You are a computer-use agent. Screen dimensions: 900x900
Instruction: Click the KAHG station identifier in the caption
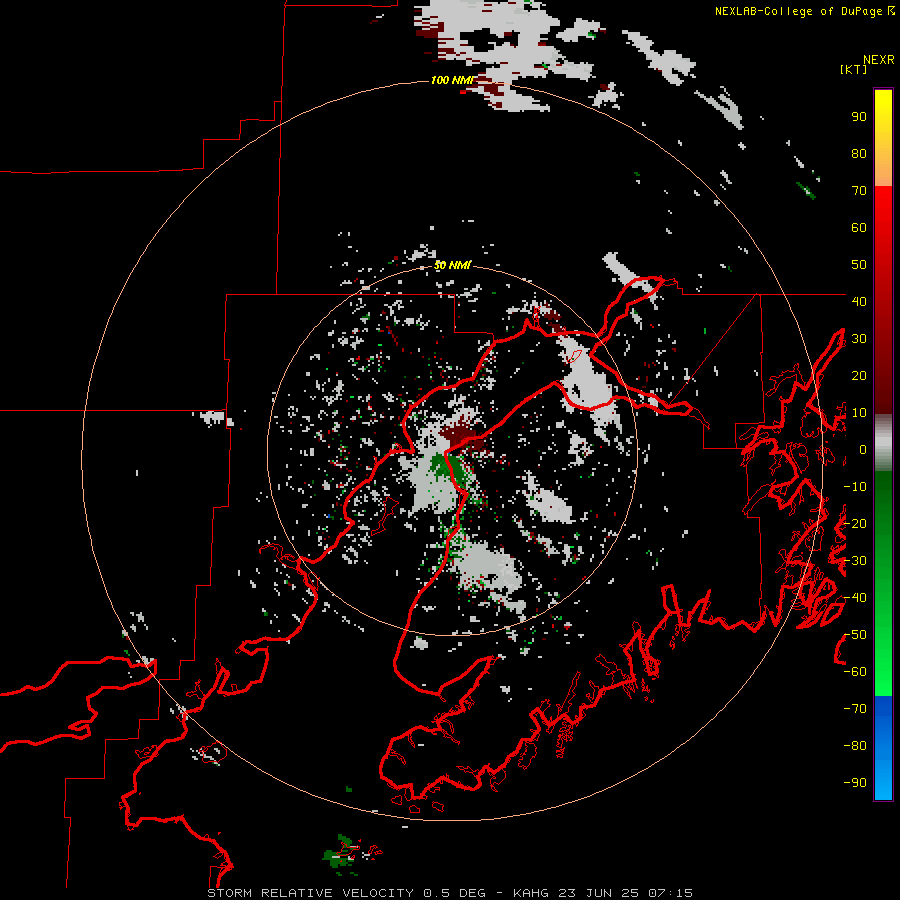(531, 893)
